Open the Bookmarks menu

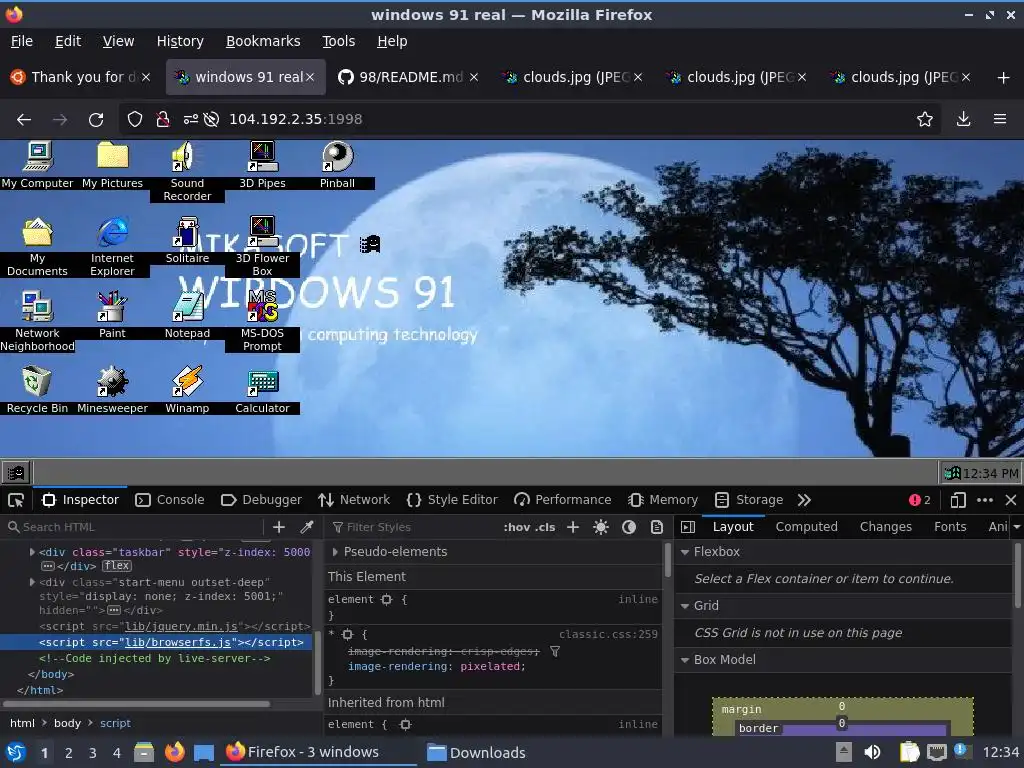(263, 41)
